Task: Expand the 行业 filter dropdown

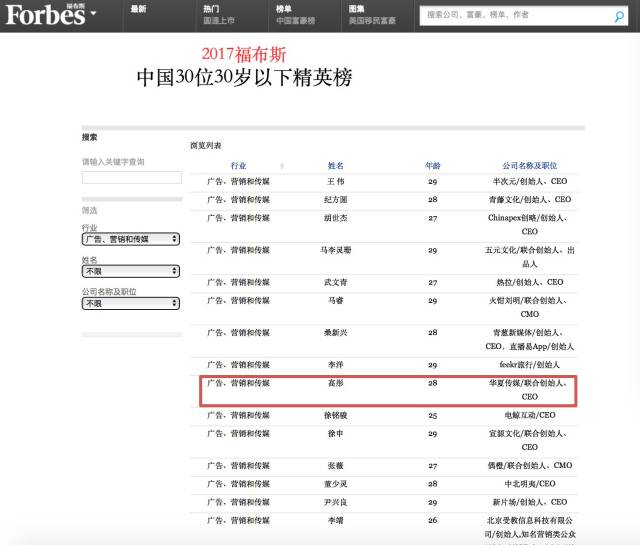Action: click(131, 239)
